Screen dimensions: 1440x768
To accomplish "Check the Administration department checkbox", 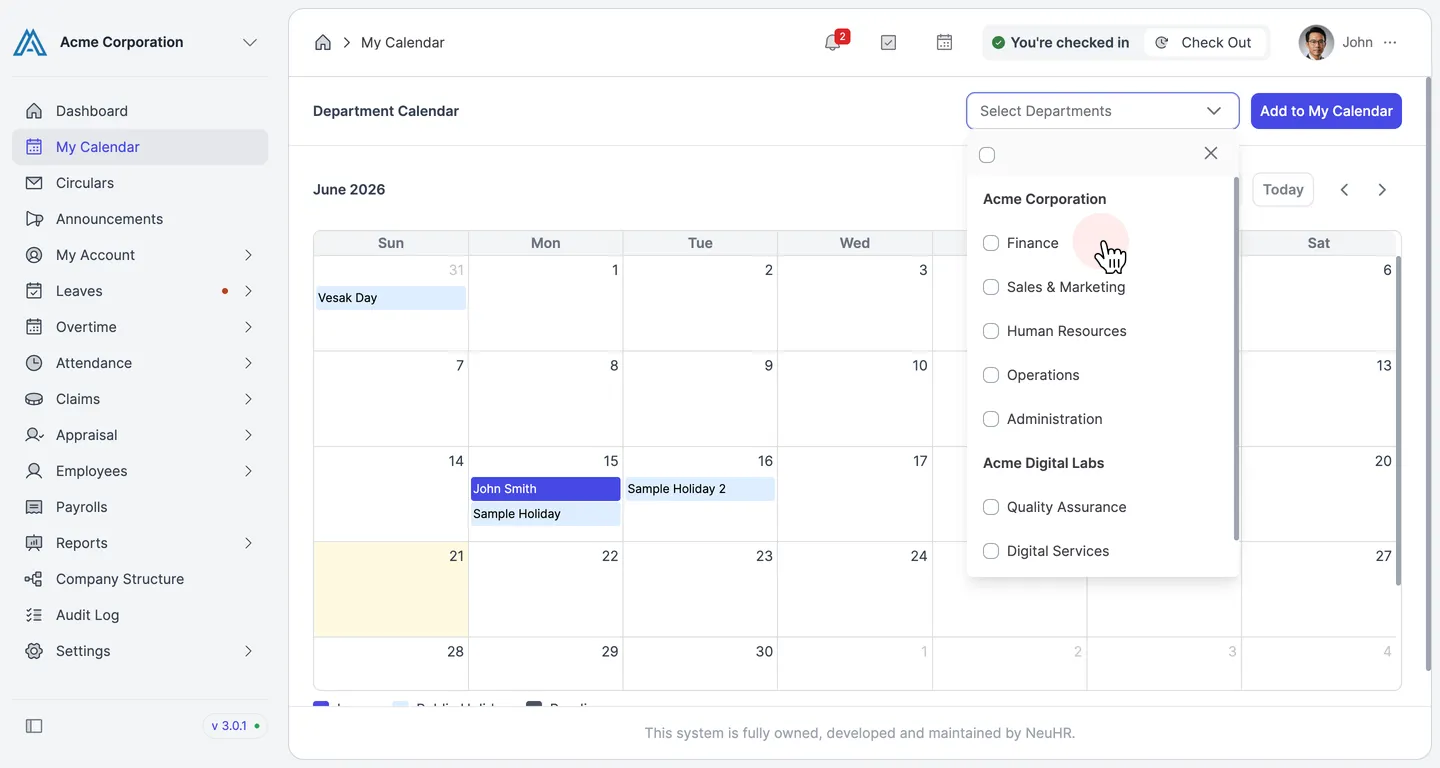I will click(991, 419).
